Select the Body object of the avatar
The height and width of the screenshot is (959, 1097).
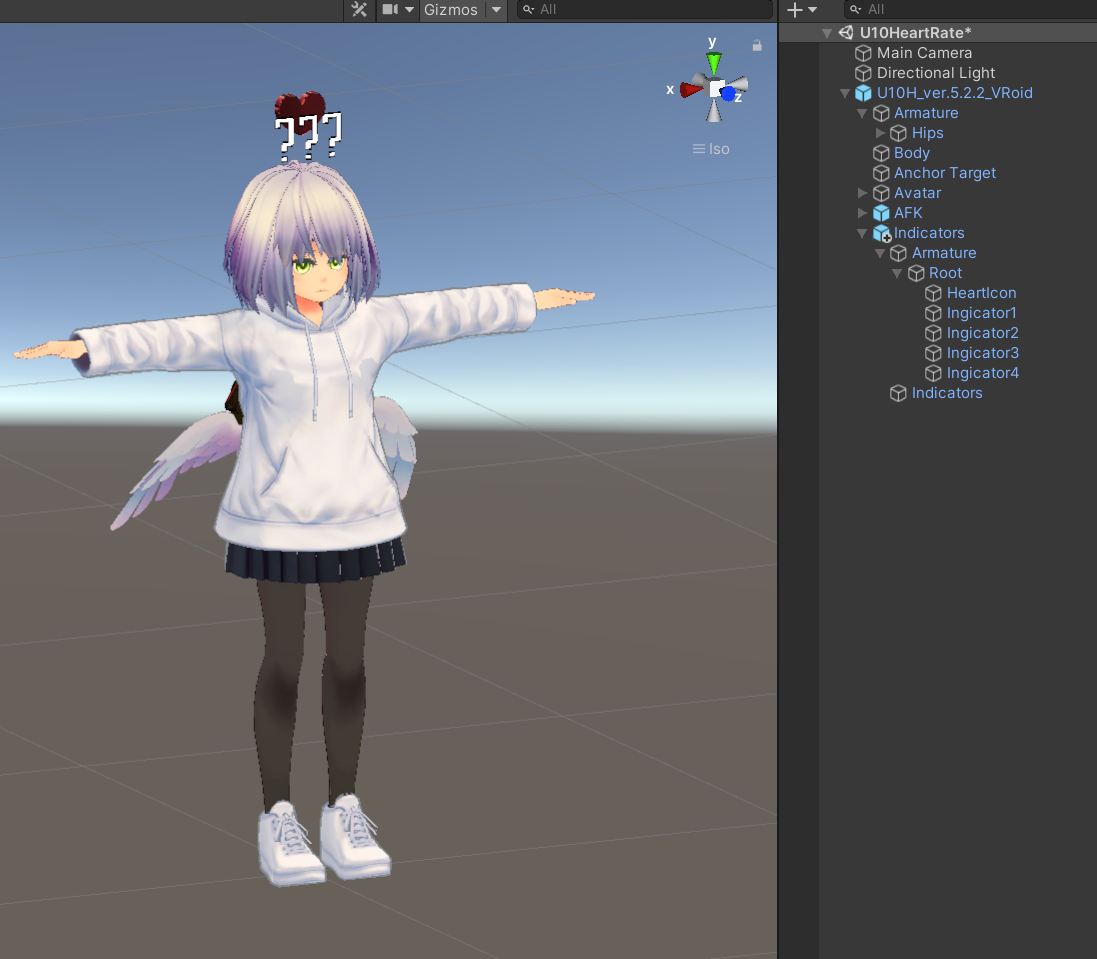(911, 153)
